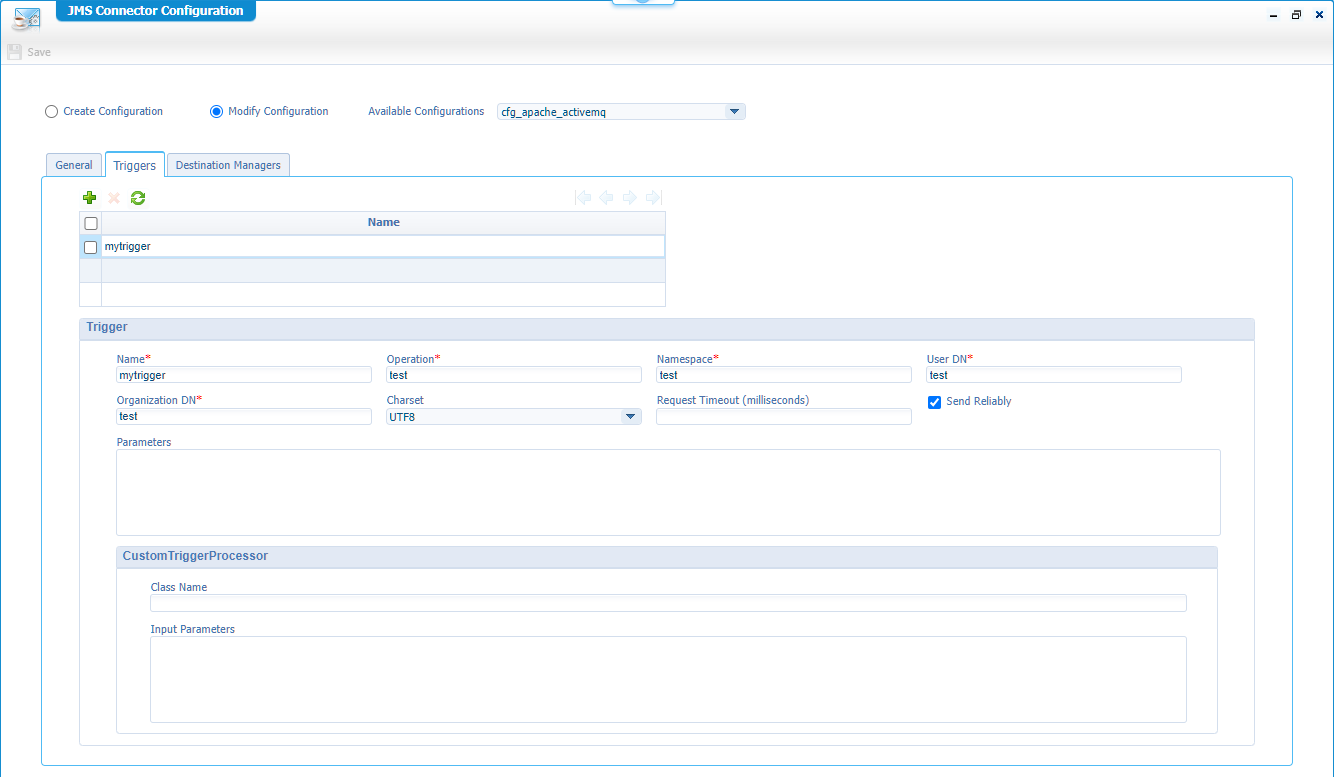Toggle the select-all checkbox in table header
Screen dimensions: 1334x777
(91, 223)
